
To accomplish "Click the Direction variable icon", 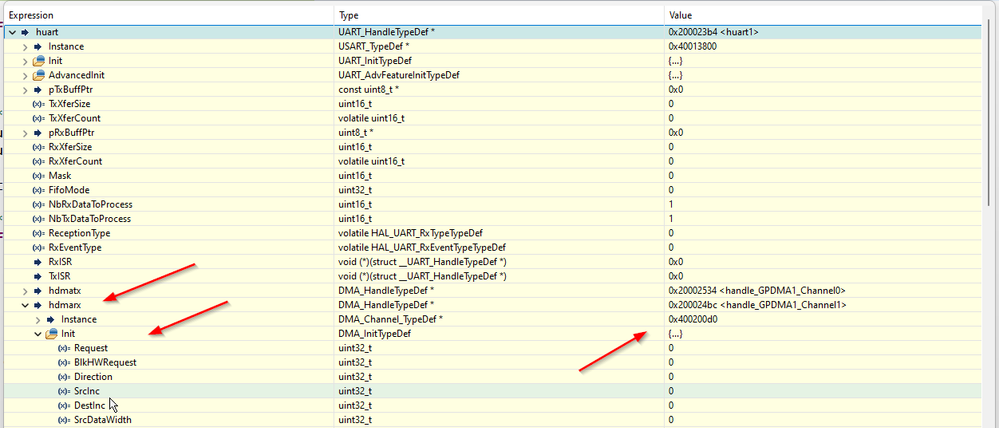I will (x=64, y=377).
